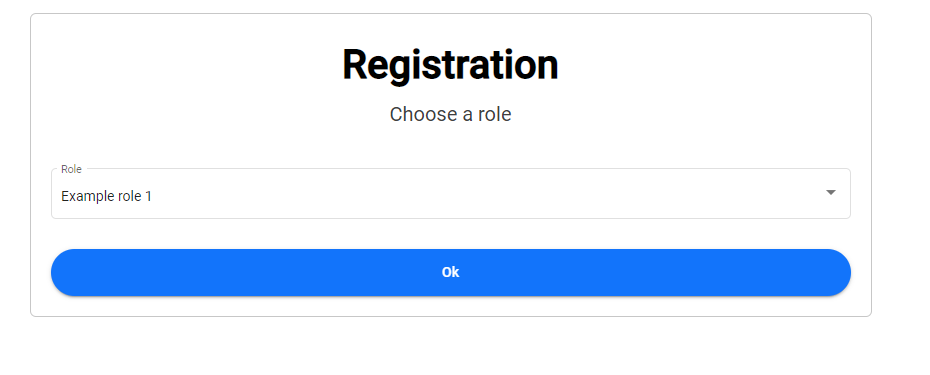The height and width of the screenshot is (375, 930).
Task: Confirm role selection with Ok
Action: (451, 272)
